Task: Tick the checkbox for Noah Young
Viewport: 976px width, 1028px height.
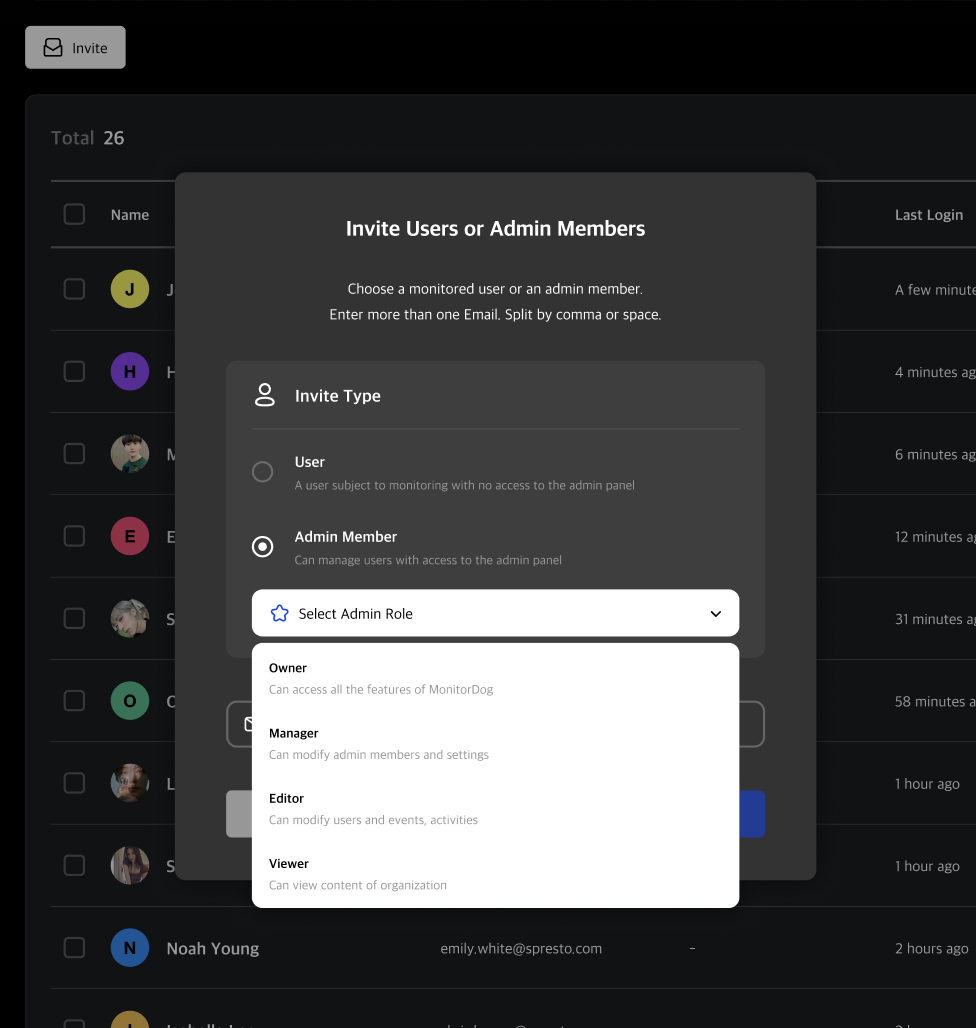Action: [75, 948]
